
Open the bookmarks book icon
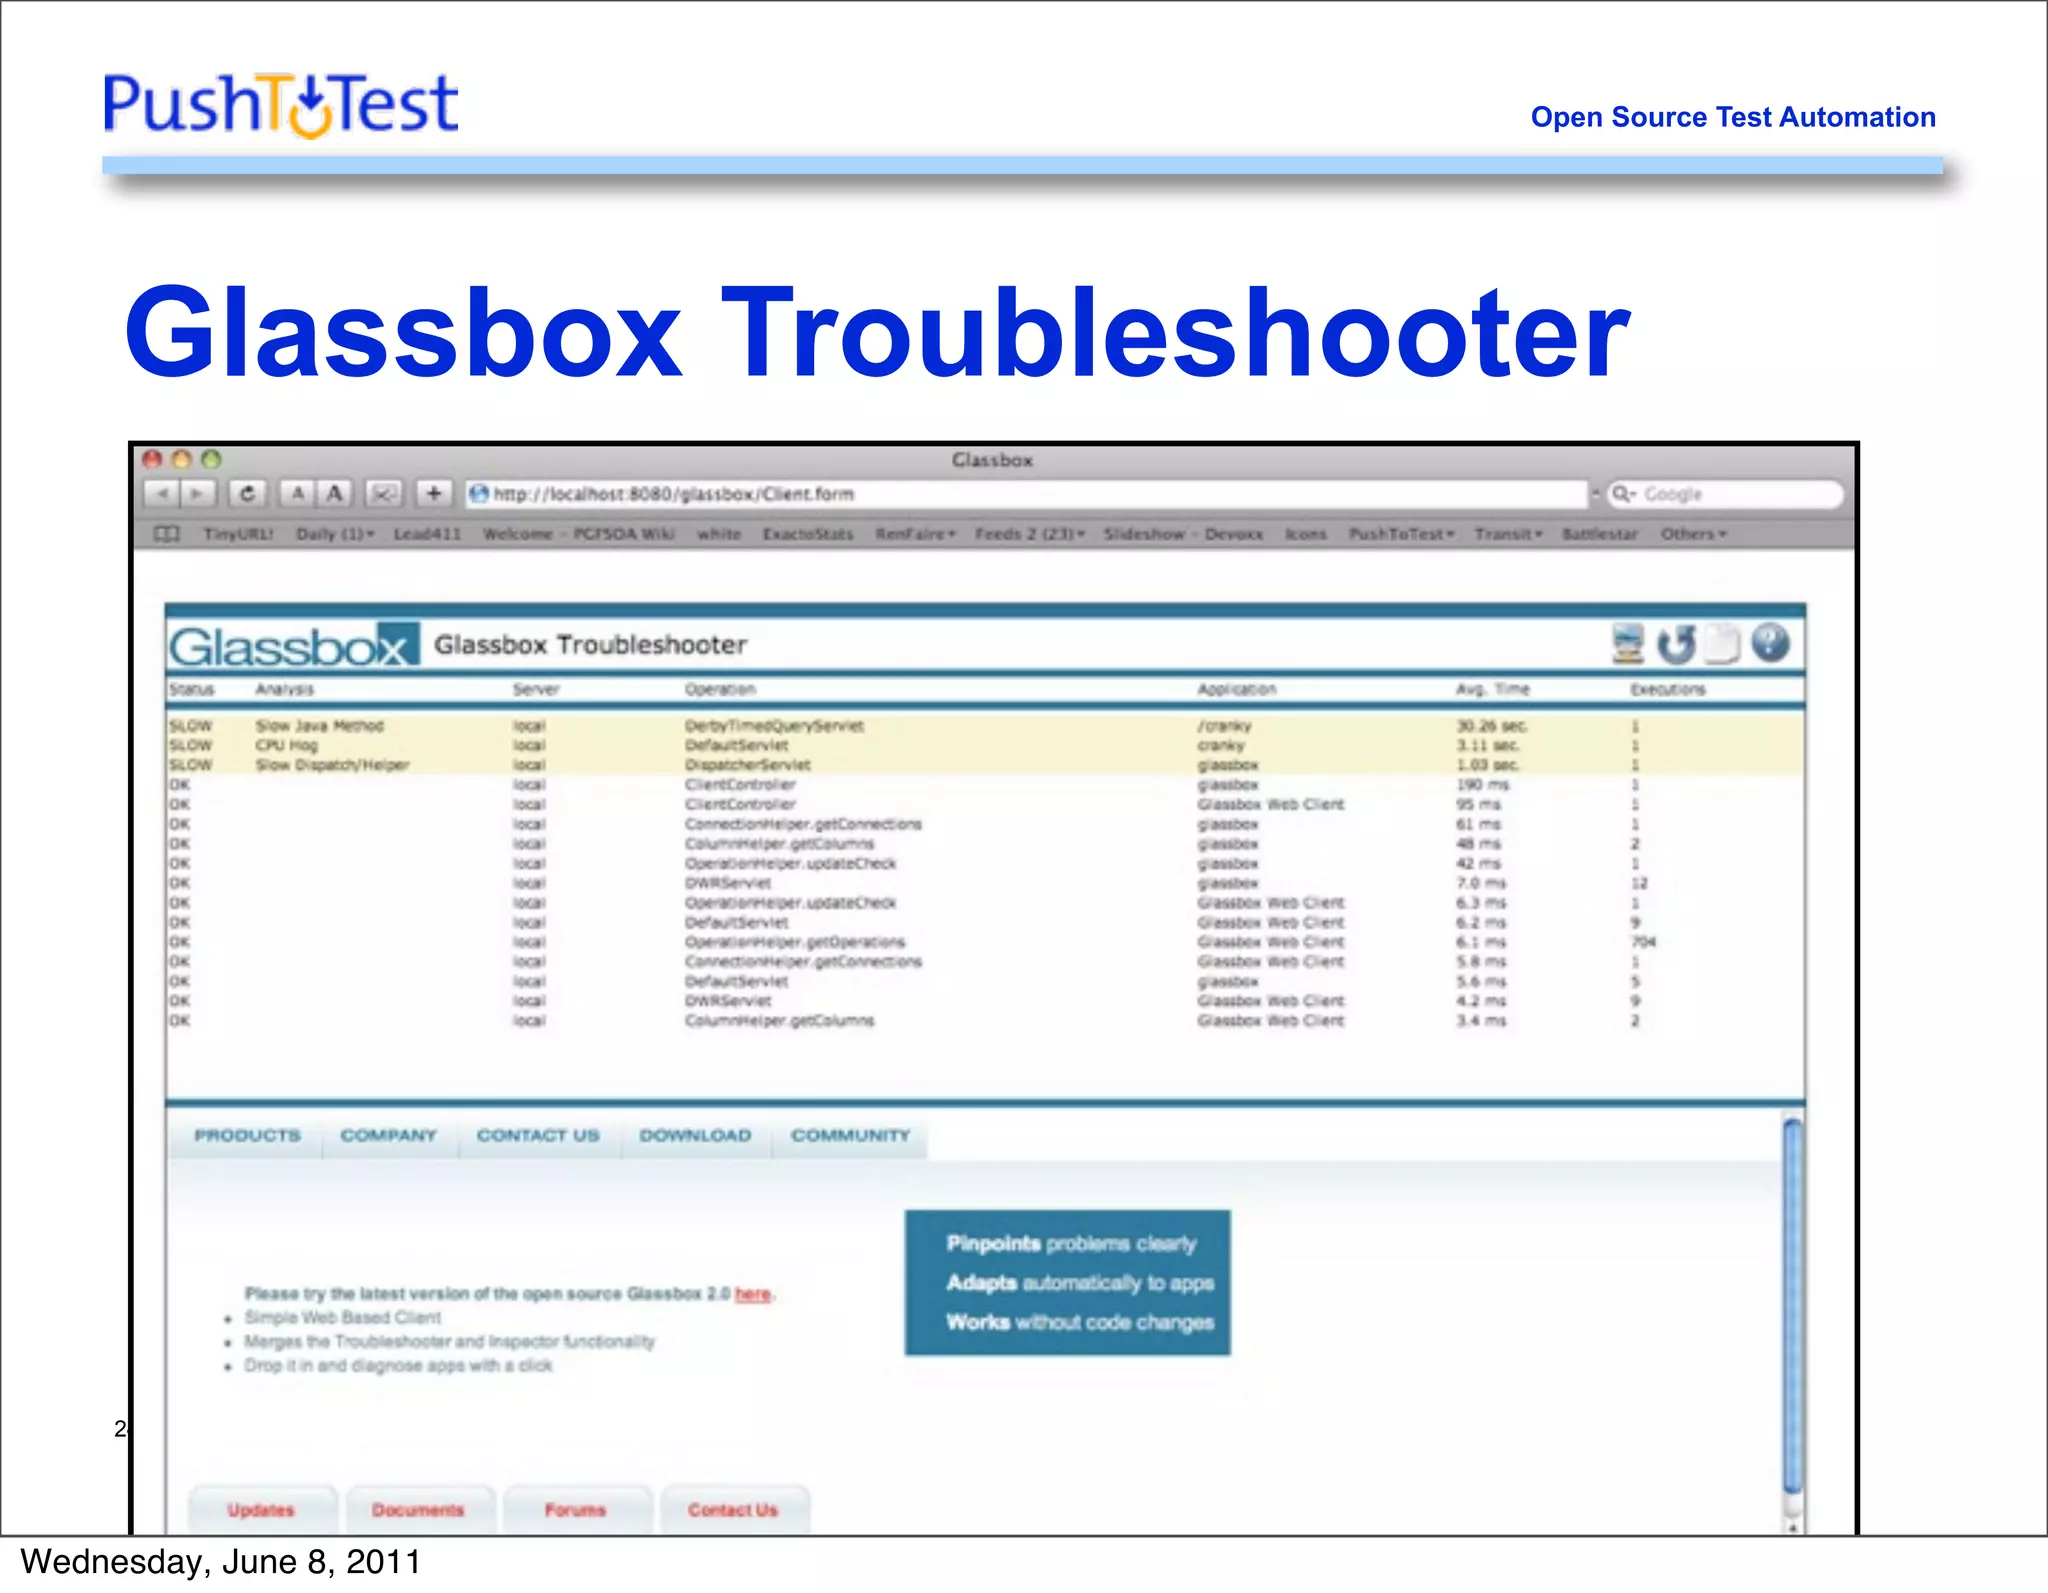pos(167,534)
